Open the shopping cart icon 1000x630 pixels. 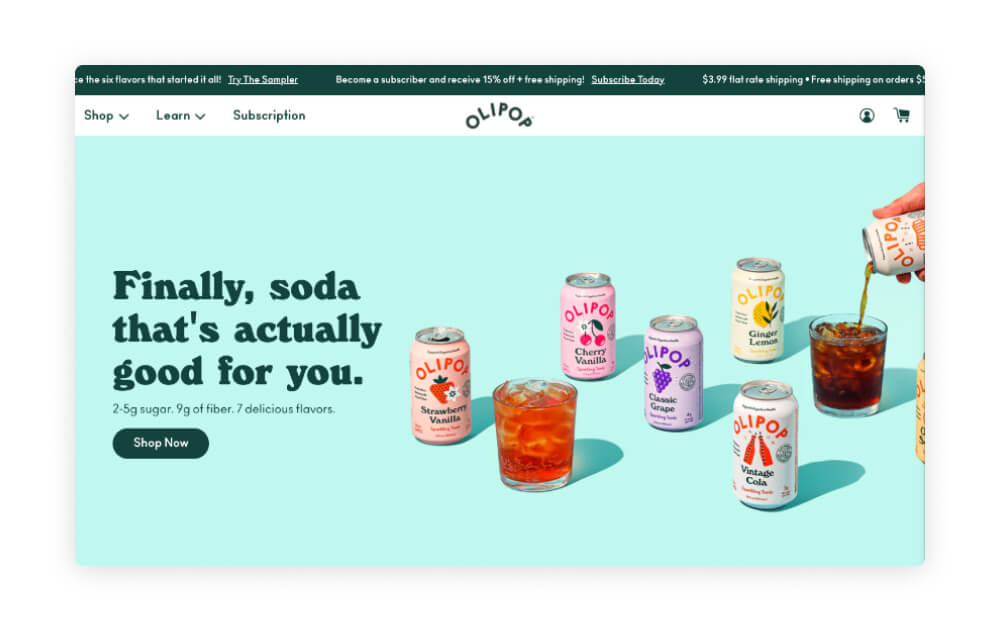point(902,115)
